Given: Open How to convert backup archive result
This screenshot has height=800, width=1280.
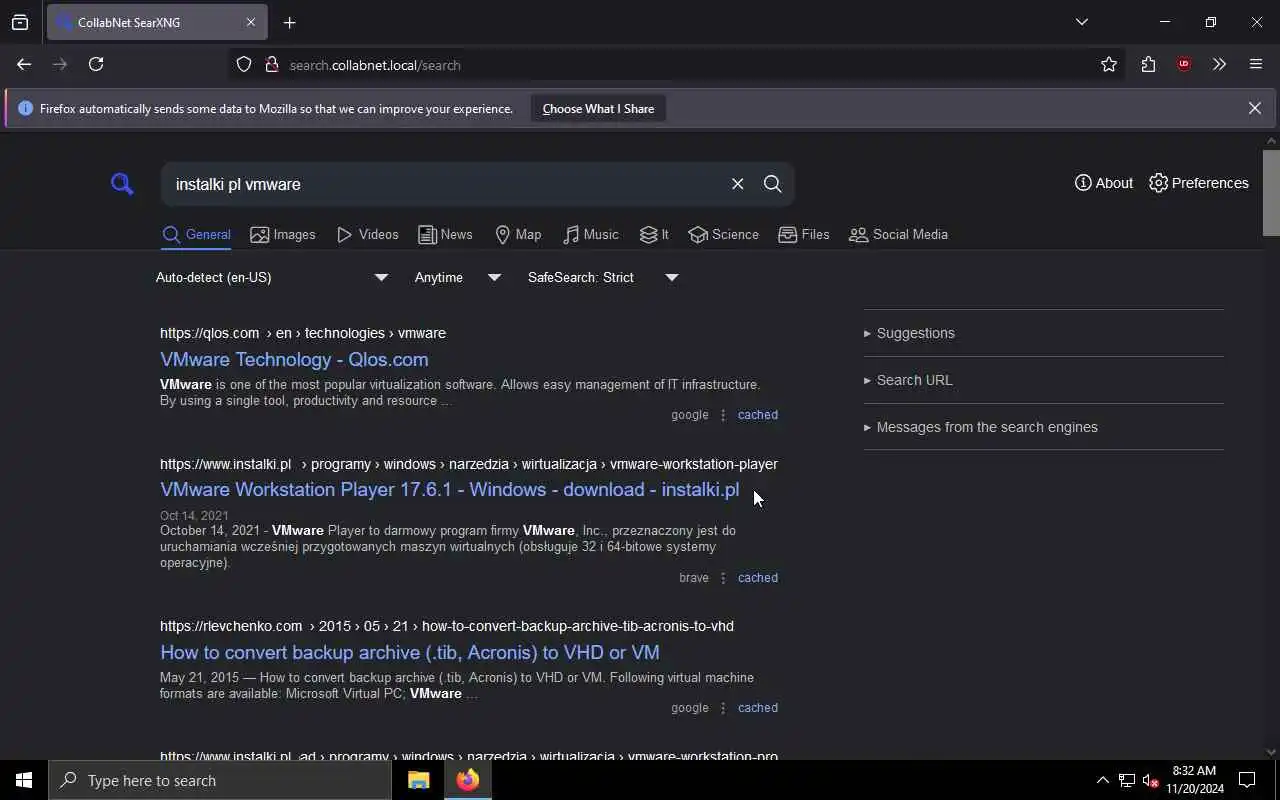Looking at the screenshot, I should [410, 652].
